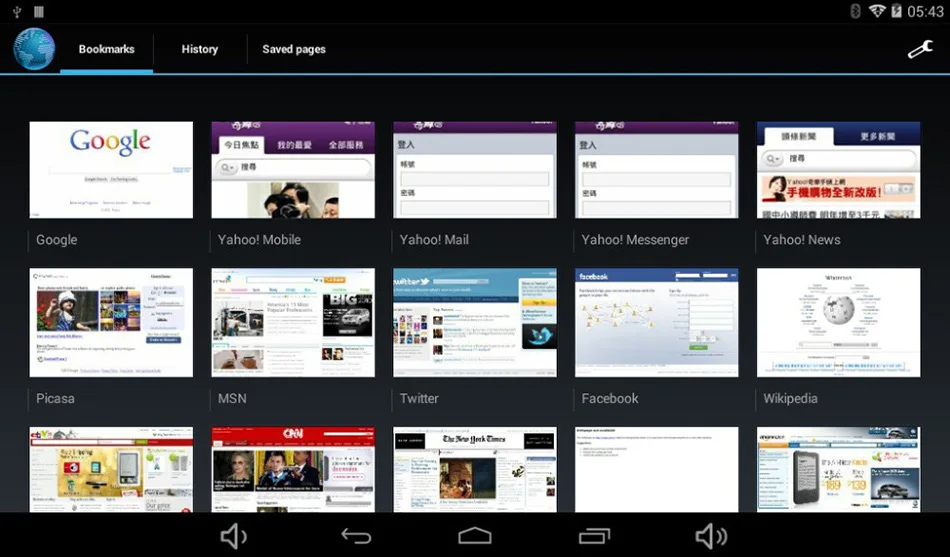
Task: Click the Facebook bookmark label
Action: (610, 399)
